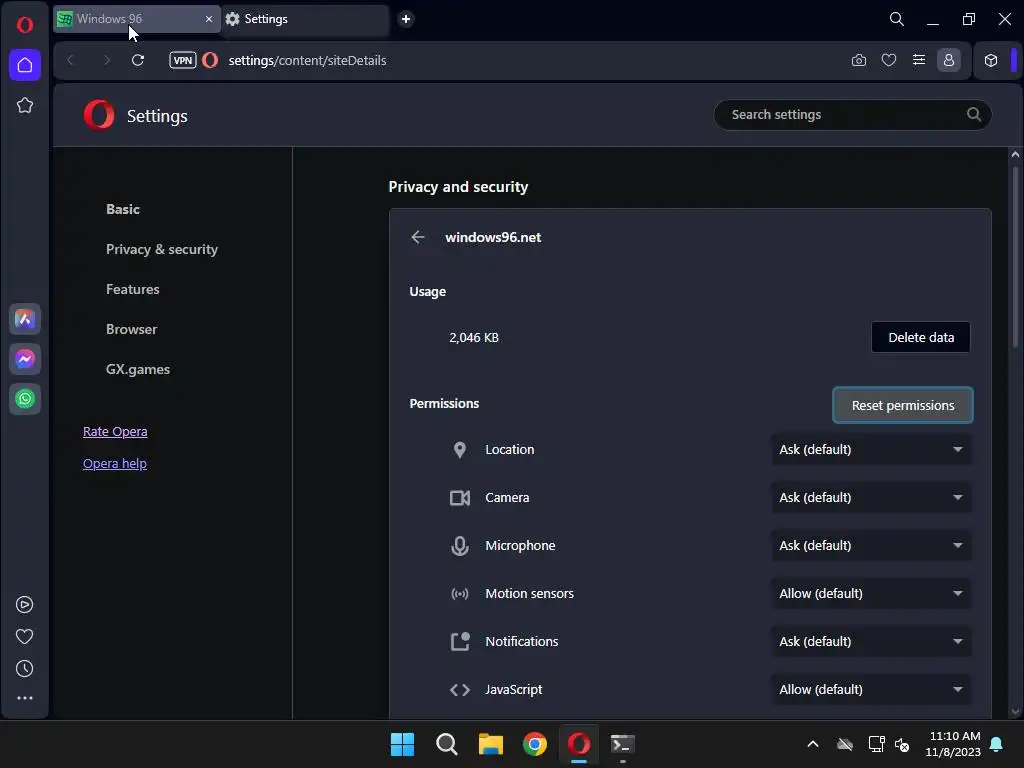Click Delete data button

(x=921, y=337)
